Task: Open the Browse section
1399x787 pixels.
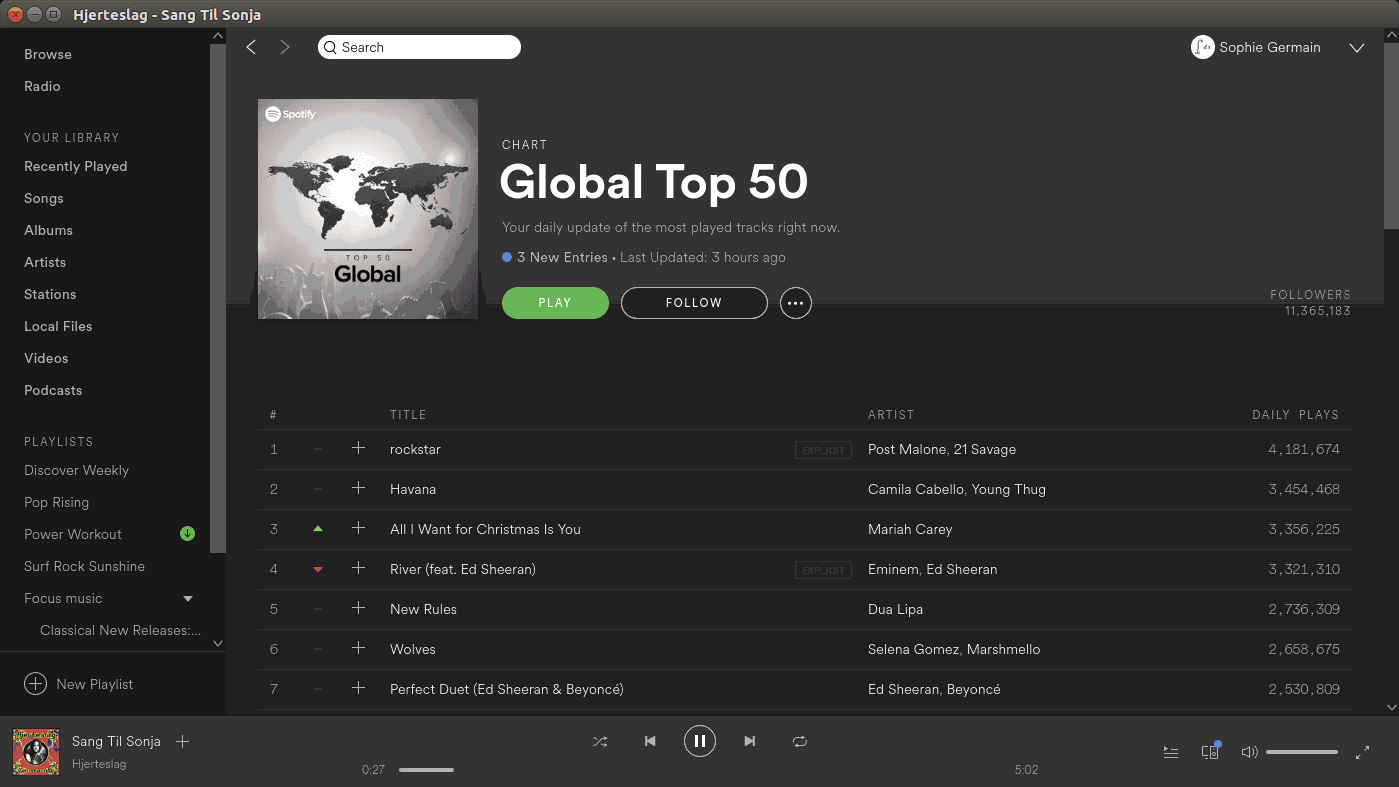Action: click(48, 54)
